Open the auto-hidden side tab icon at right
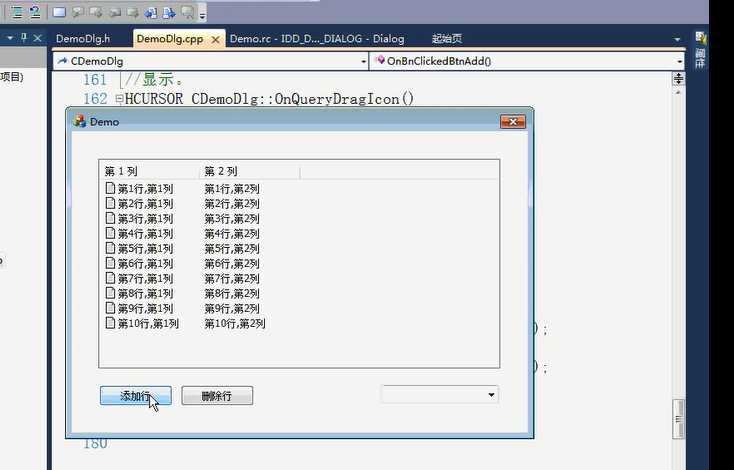734x470 pixels. click(700, 38)
